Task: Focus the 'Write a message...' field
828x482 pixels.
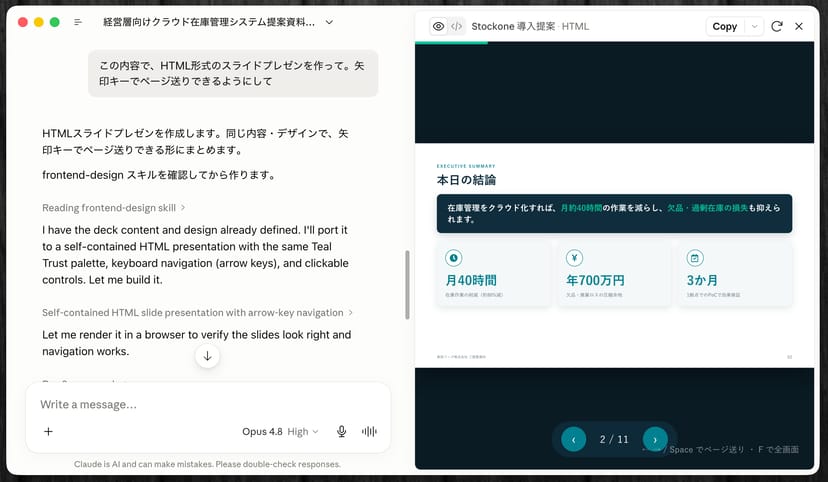Action: pyautogui.click(x=208, y=404)
